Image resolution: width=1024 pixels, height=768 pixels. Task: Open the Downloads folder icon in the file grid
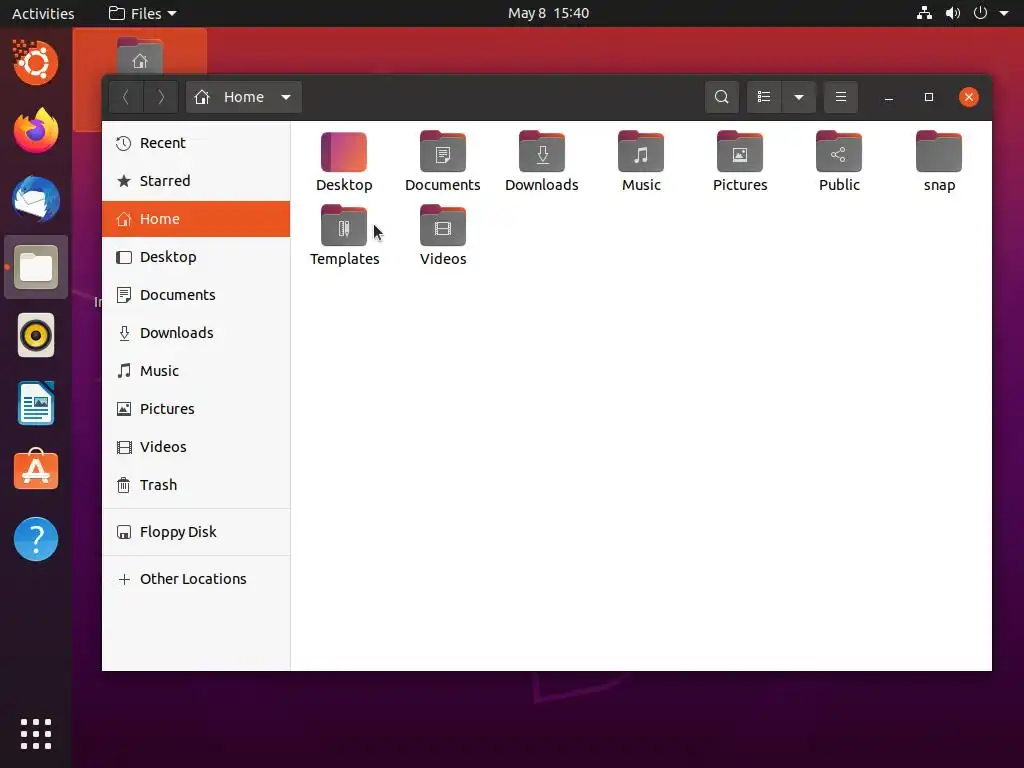coord(542,152)
